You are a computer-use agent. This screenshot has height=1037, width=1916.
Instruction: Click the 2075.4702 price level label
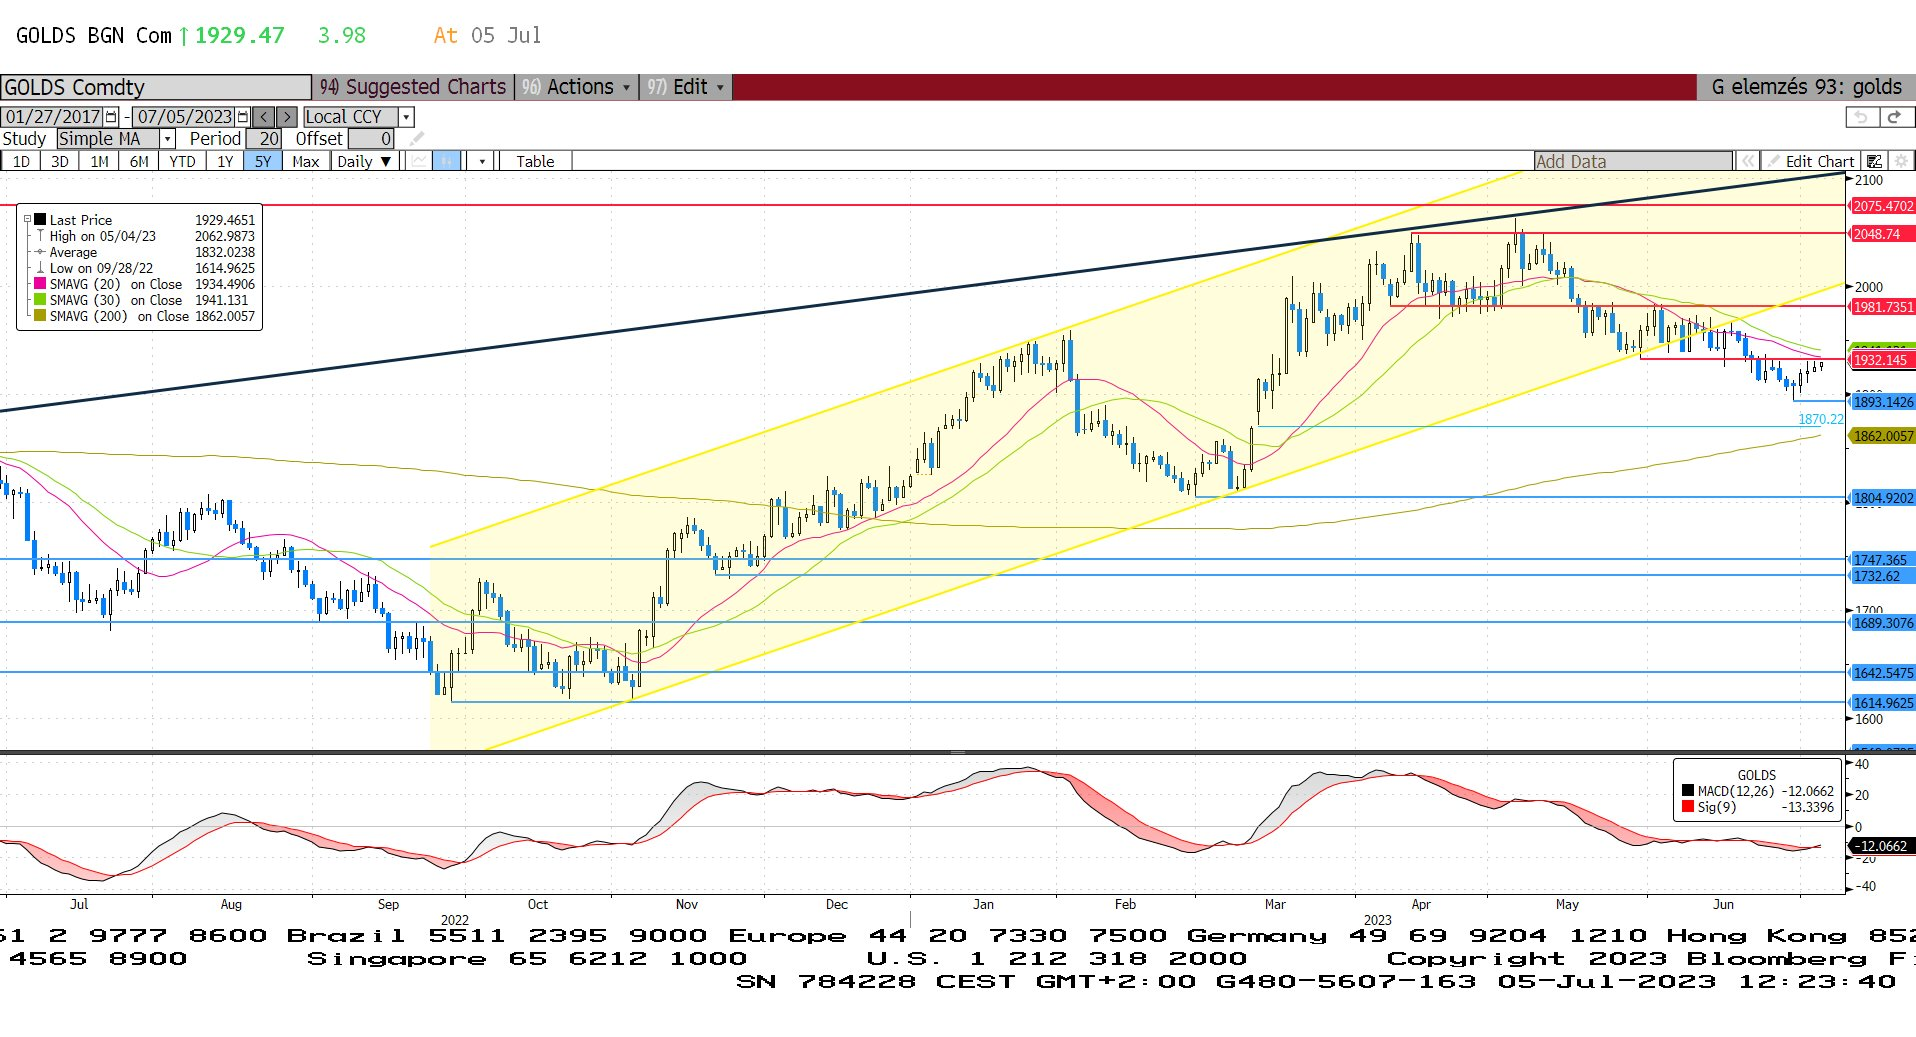pos(1883,206)
